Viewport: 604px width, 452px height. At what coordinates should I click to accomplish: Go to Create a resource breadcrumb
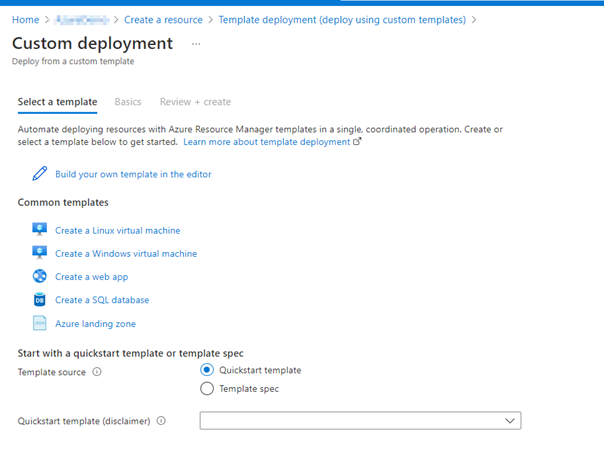pyautogui.click(x=163, y=20)
